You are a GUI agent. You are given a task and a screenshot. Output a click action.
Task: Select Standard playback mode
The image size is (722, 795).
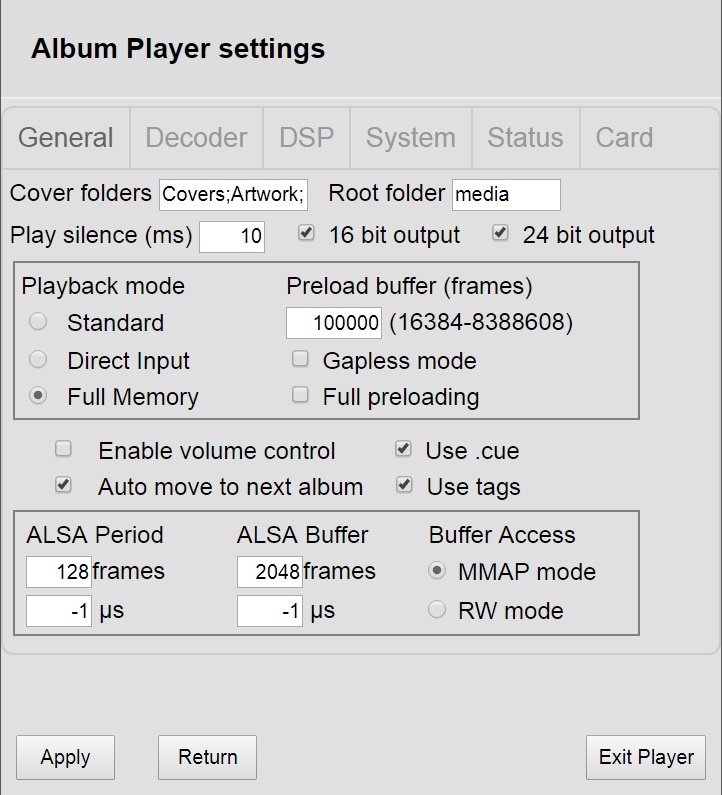coord(38,321)
